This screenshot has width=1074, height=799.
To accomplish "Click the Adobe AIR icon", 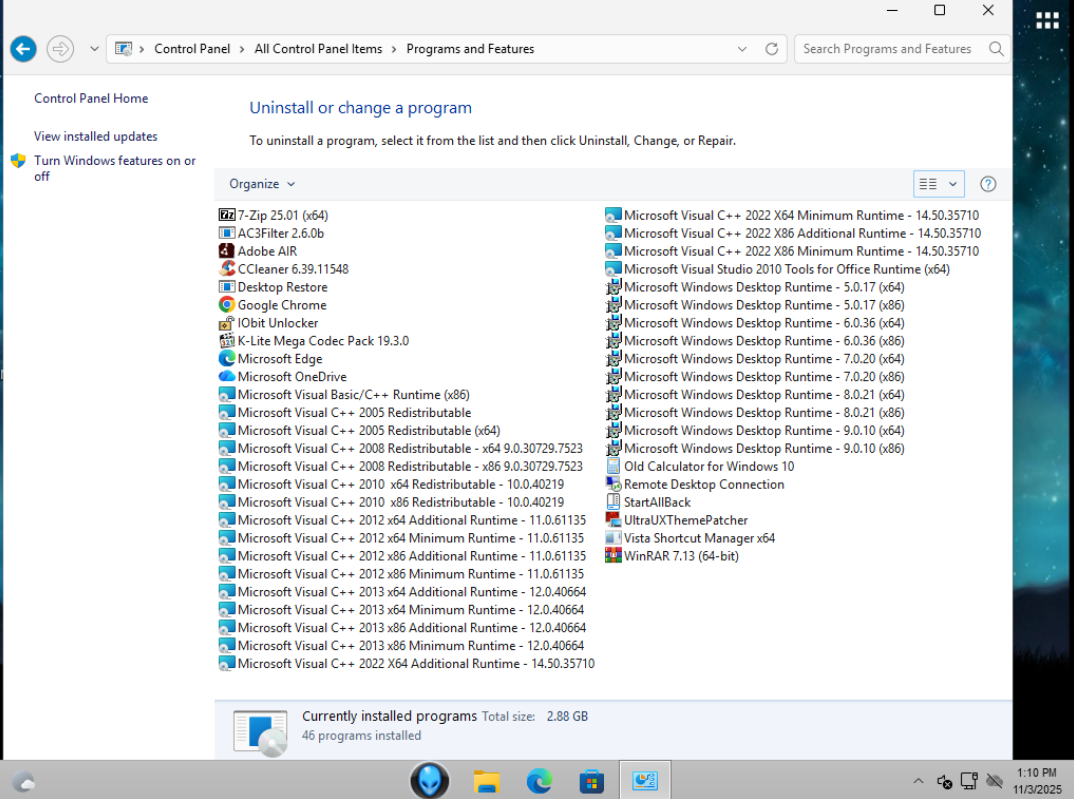I will (227, 251).
